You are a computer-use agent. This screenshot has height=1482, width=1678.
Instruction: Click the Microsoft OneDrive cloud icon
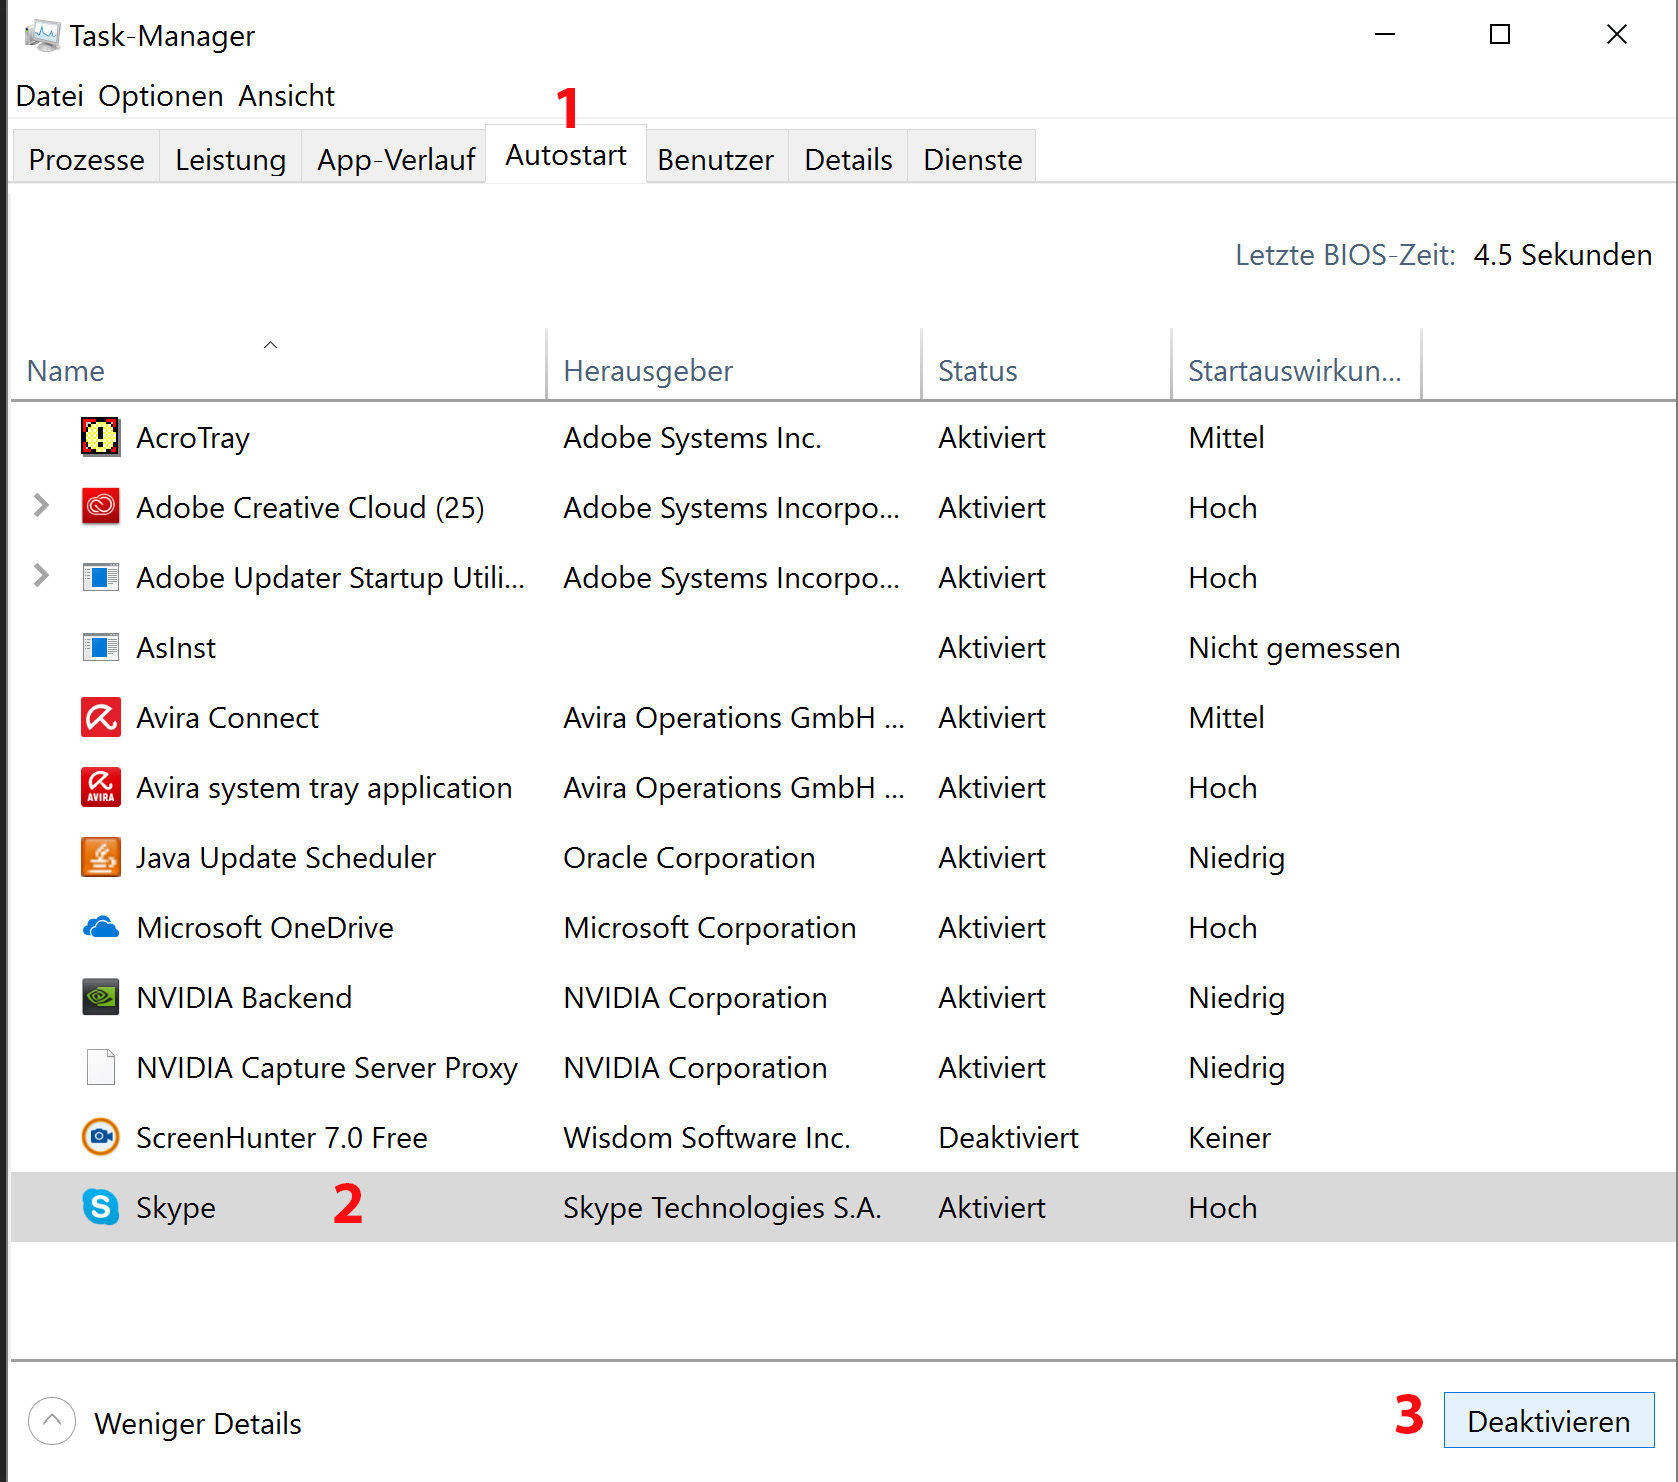click(100, 928)
